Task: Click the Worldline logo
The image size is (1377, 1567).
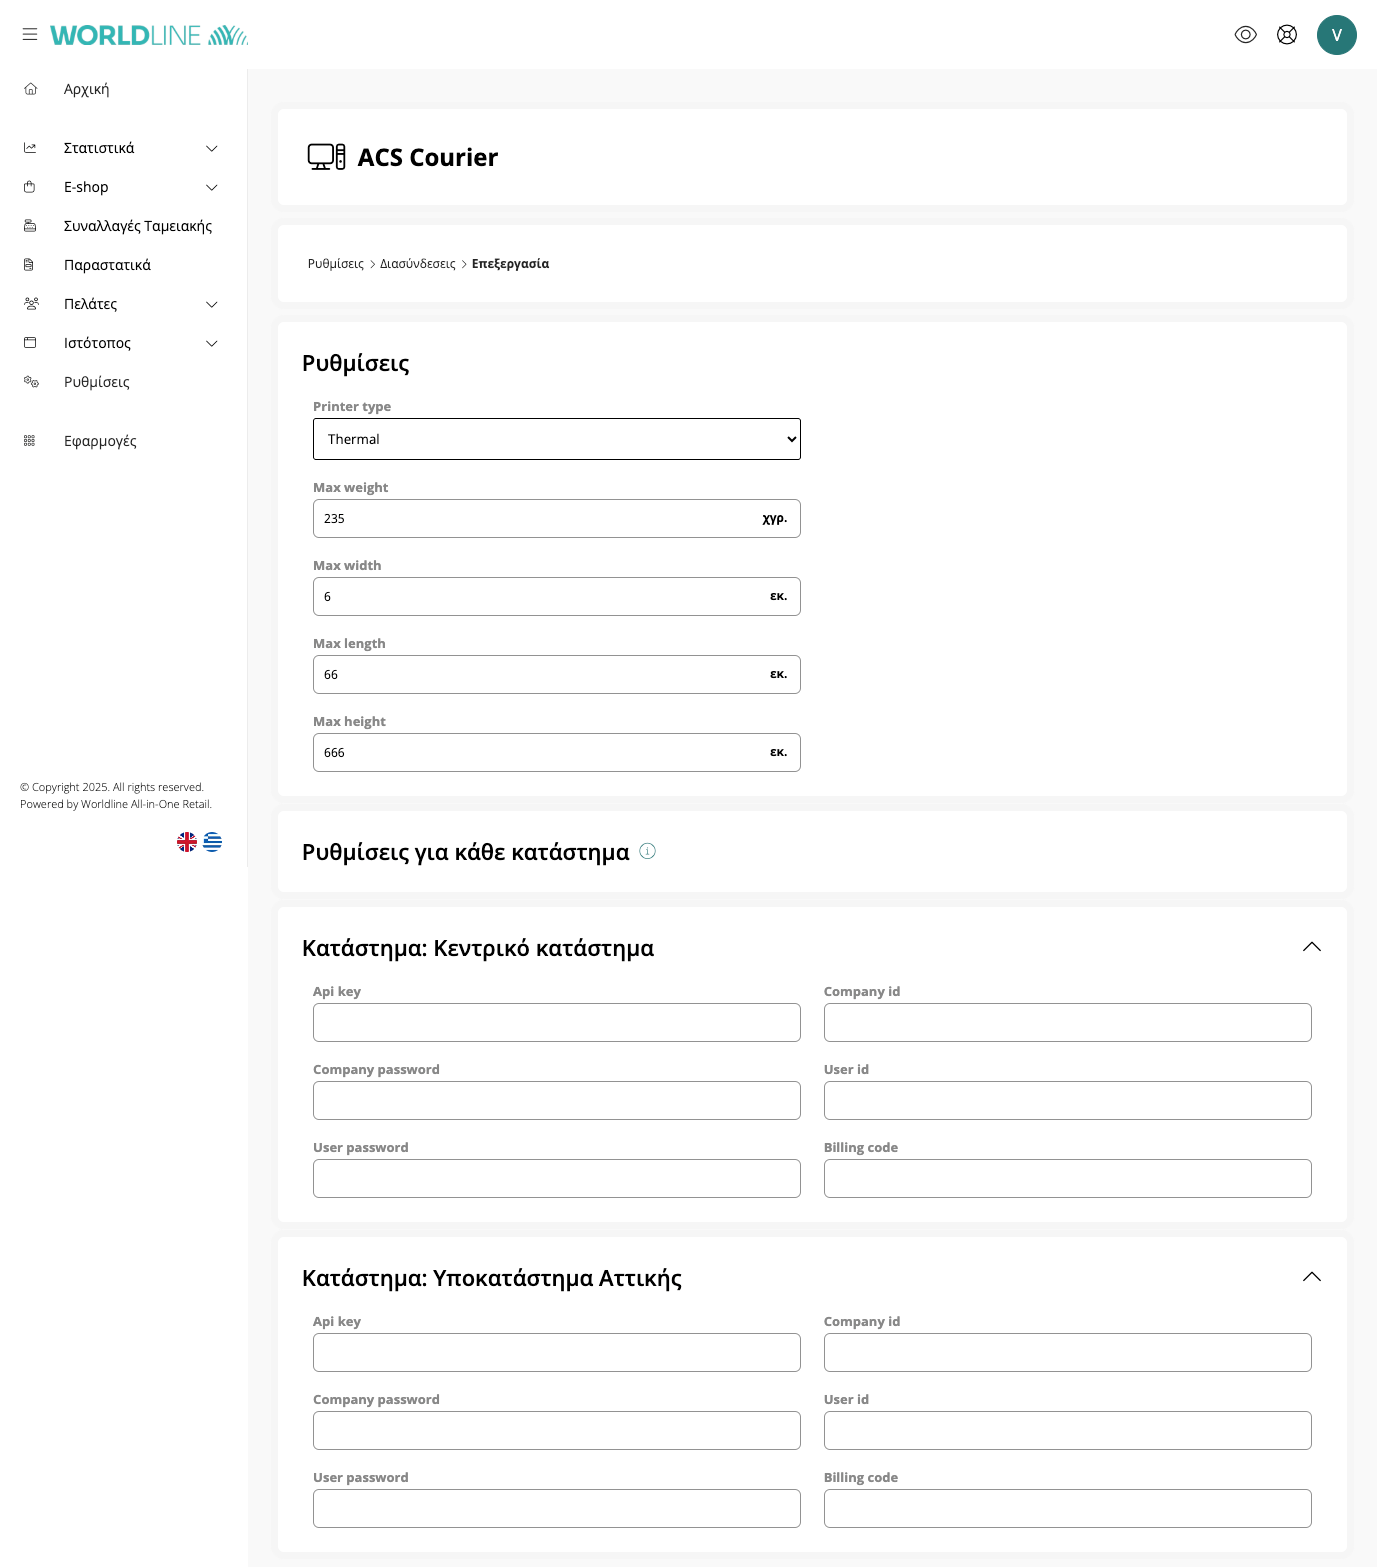Action: (149, 35)
